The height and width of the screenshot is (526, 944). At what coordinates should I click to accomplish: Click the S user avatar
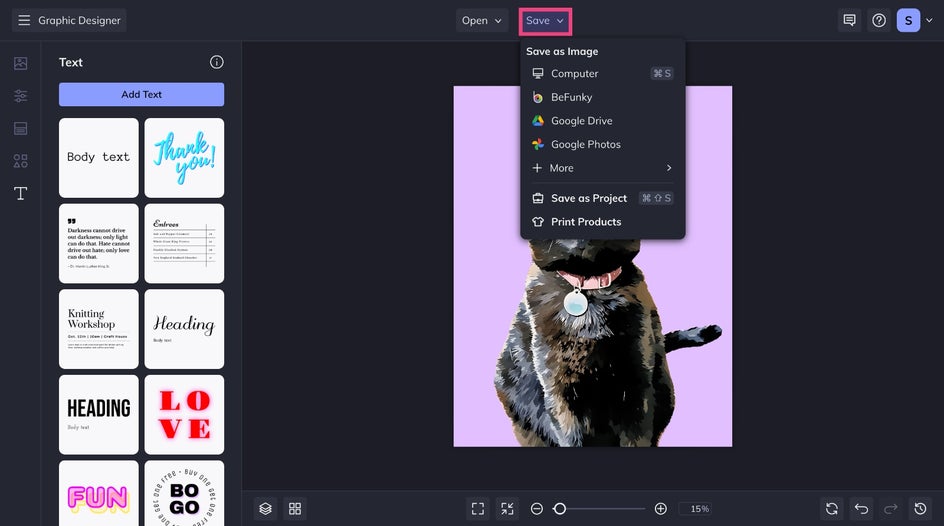coord(908,20)
